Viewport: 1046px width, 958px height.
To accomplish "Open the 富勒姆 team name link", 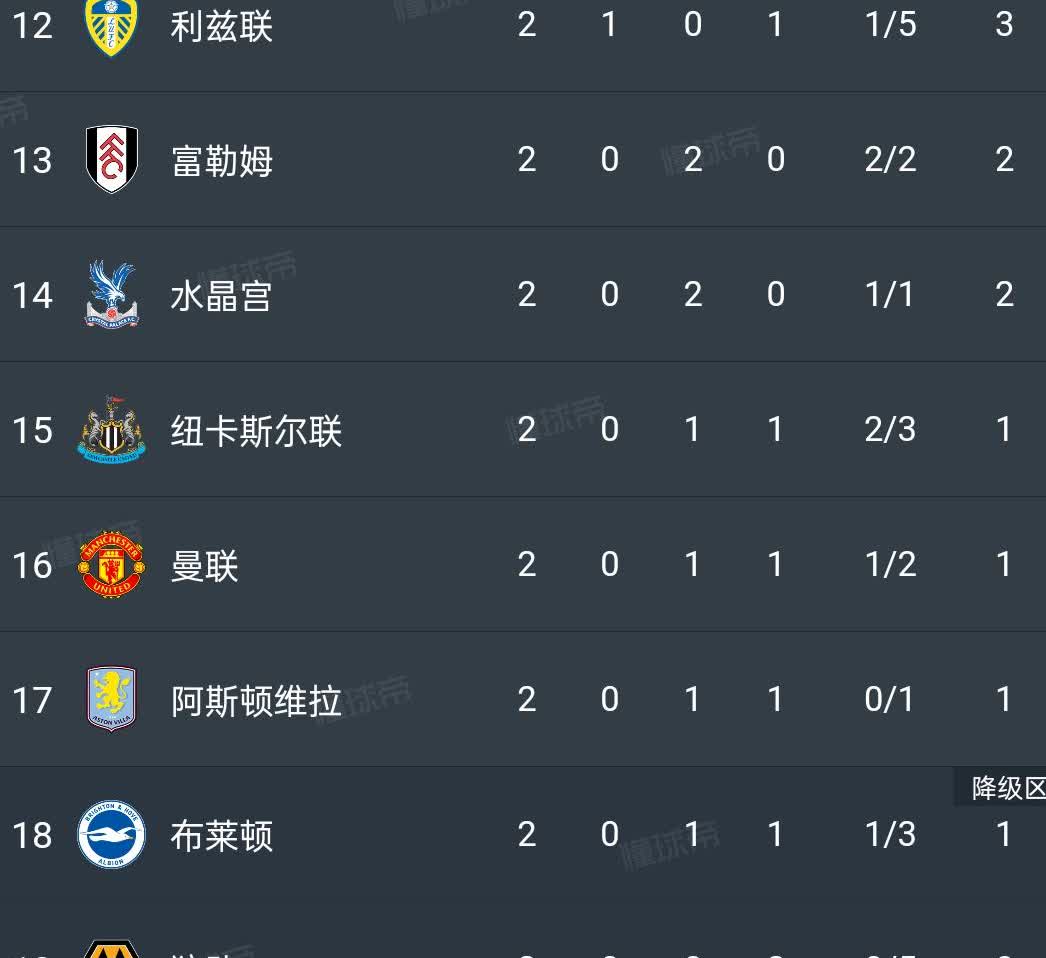I will (x=221, y=161).
